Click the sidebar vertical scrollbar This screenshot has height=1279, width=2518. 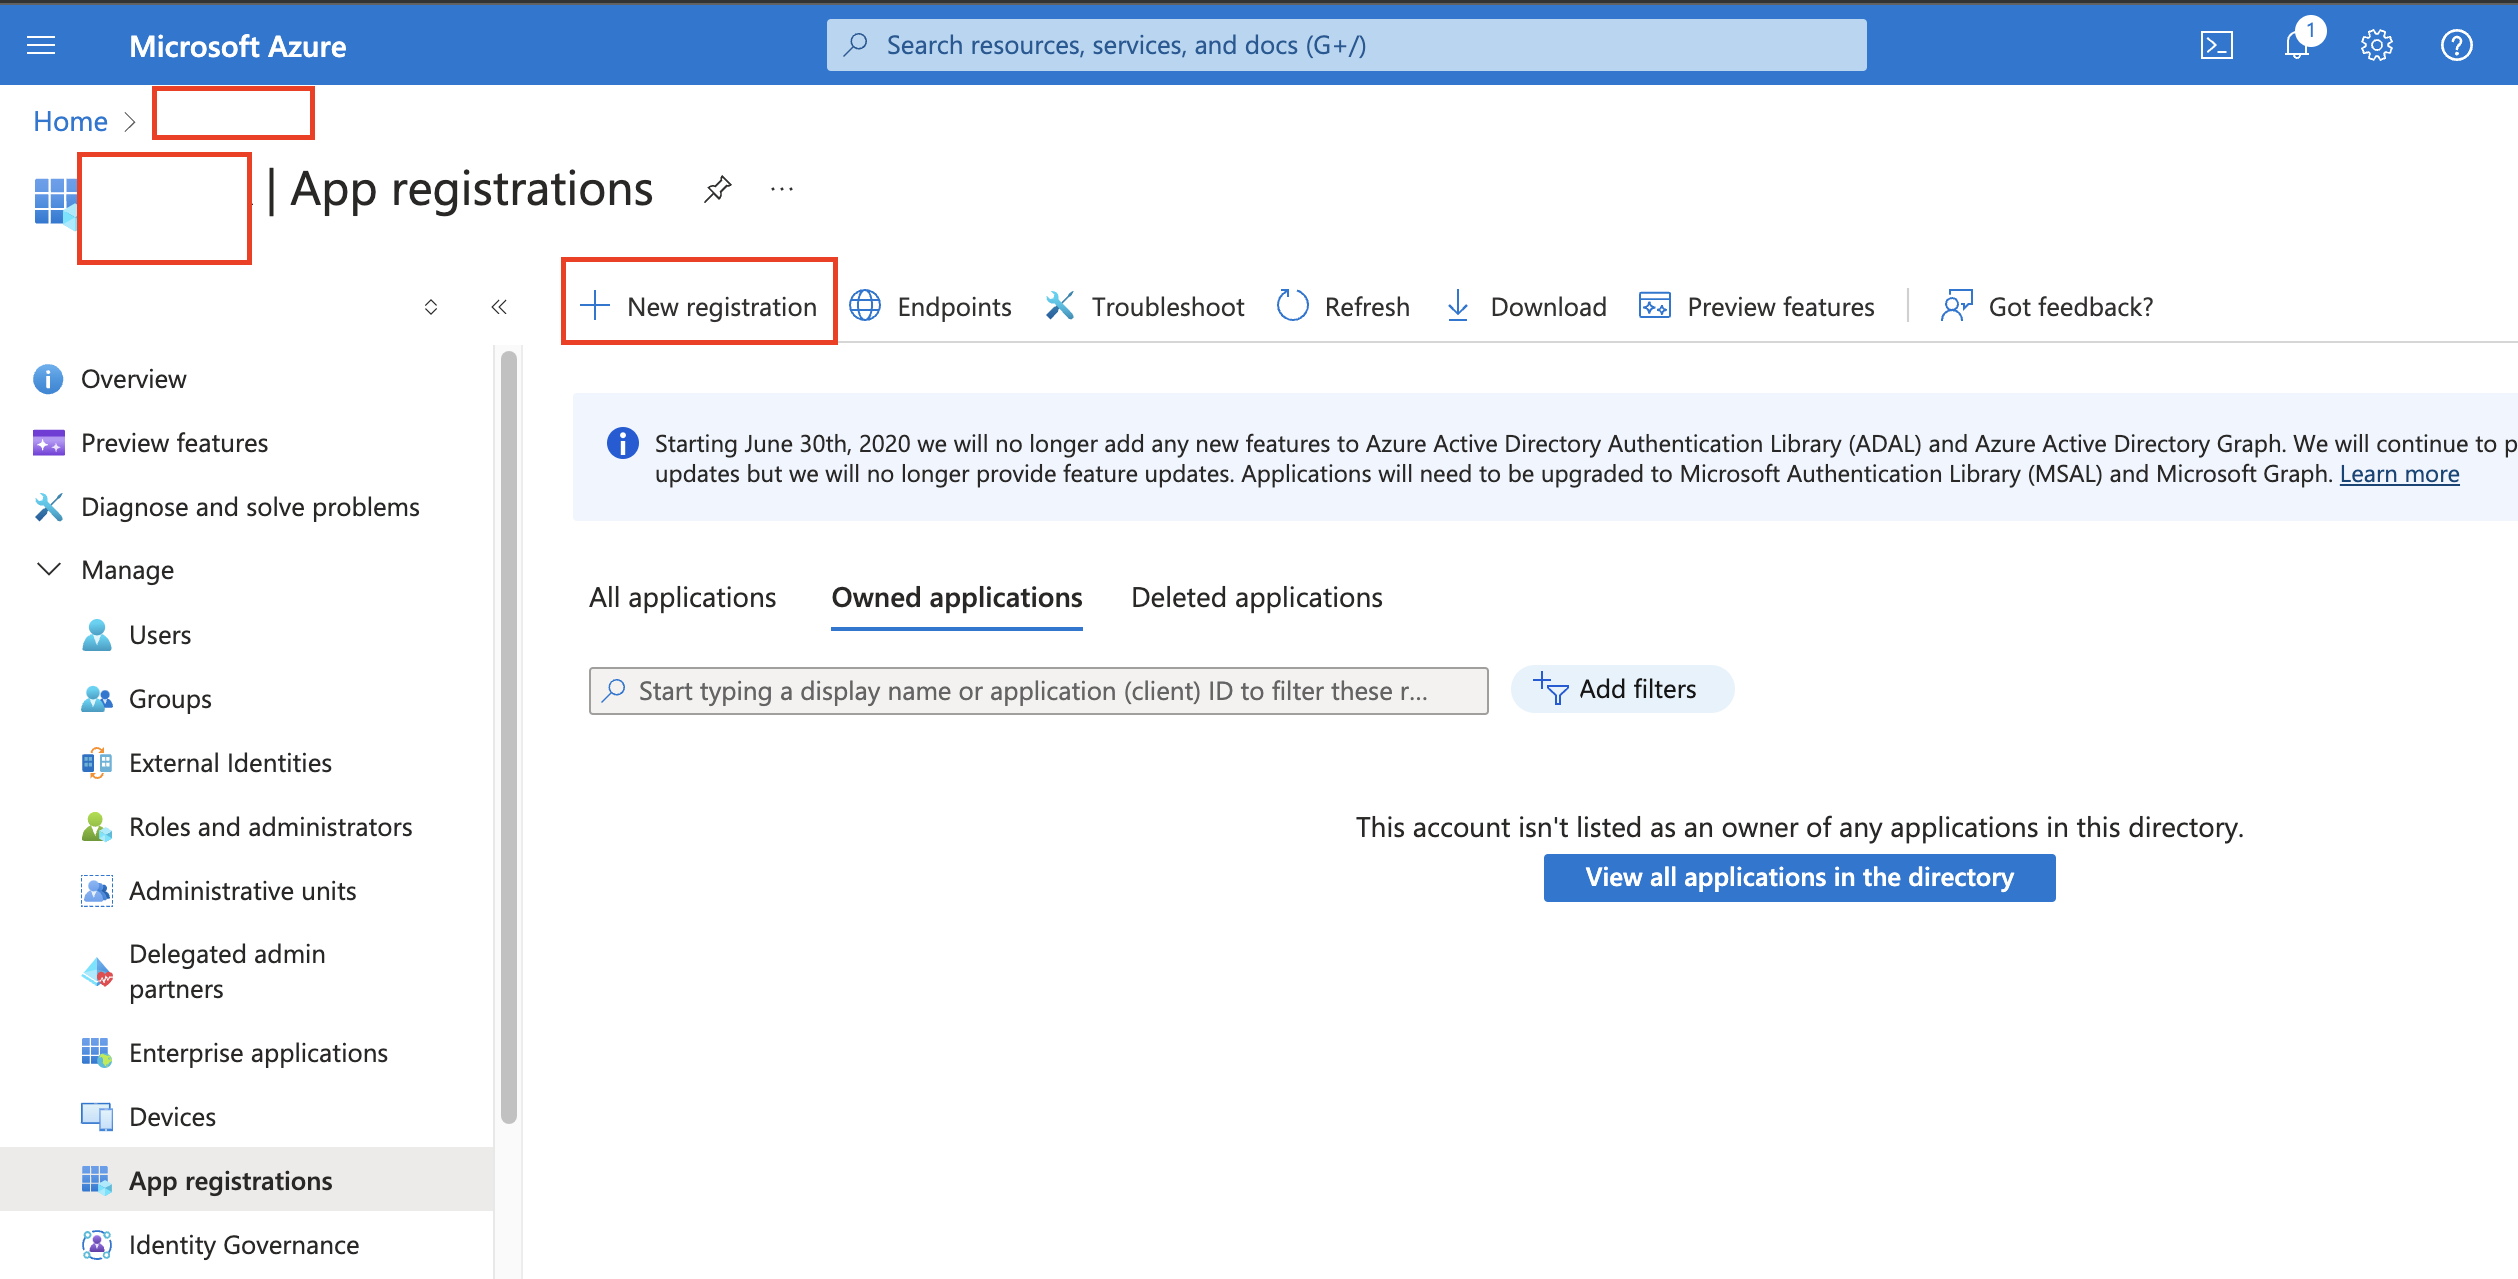(509, 738)
